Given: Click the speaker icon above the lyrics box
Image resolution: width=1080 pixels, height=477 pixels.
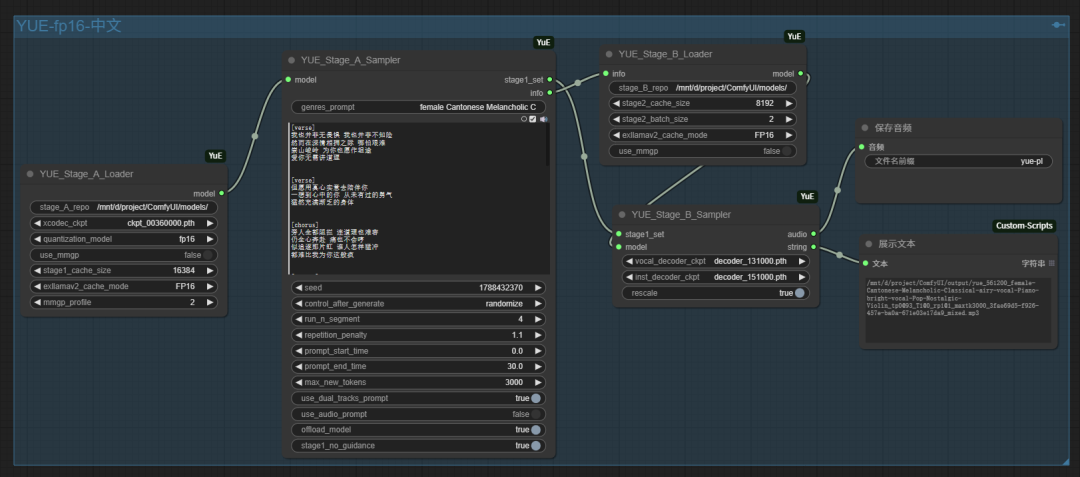Looking at the screenshot, I should tap(543, 119).
